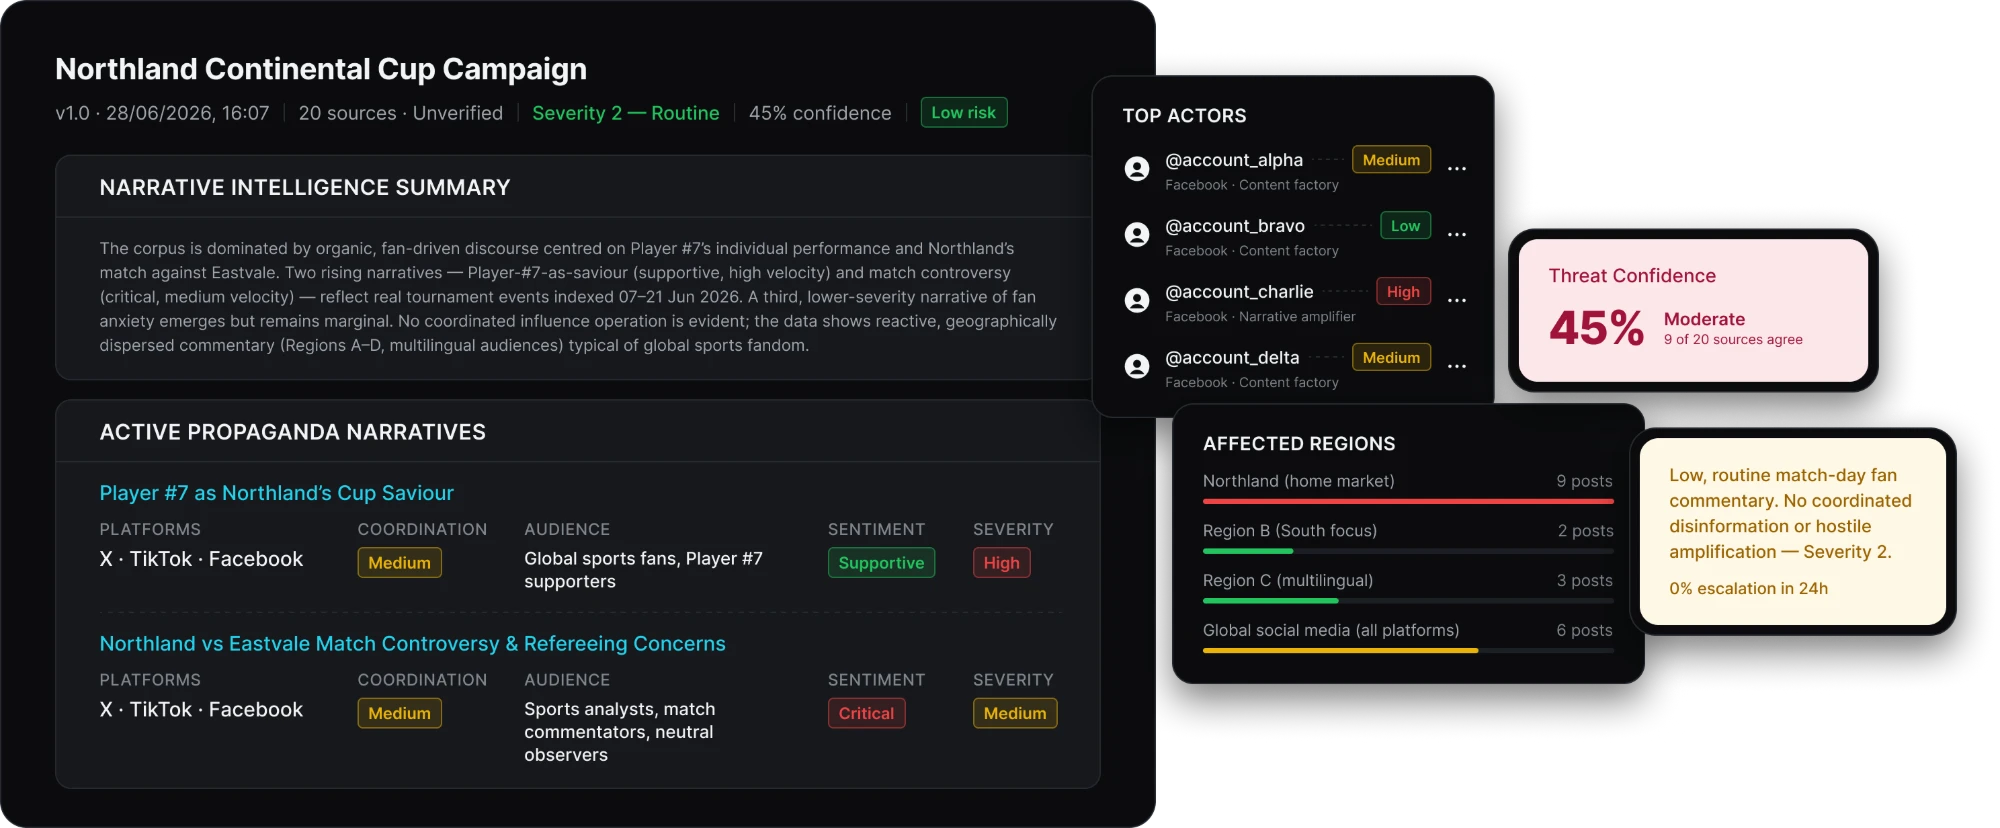Open more options for @account_alpha
The width and height of the screenshot is (2000, 828).
[1457, 169]
